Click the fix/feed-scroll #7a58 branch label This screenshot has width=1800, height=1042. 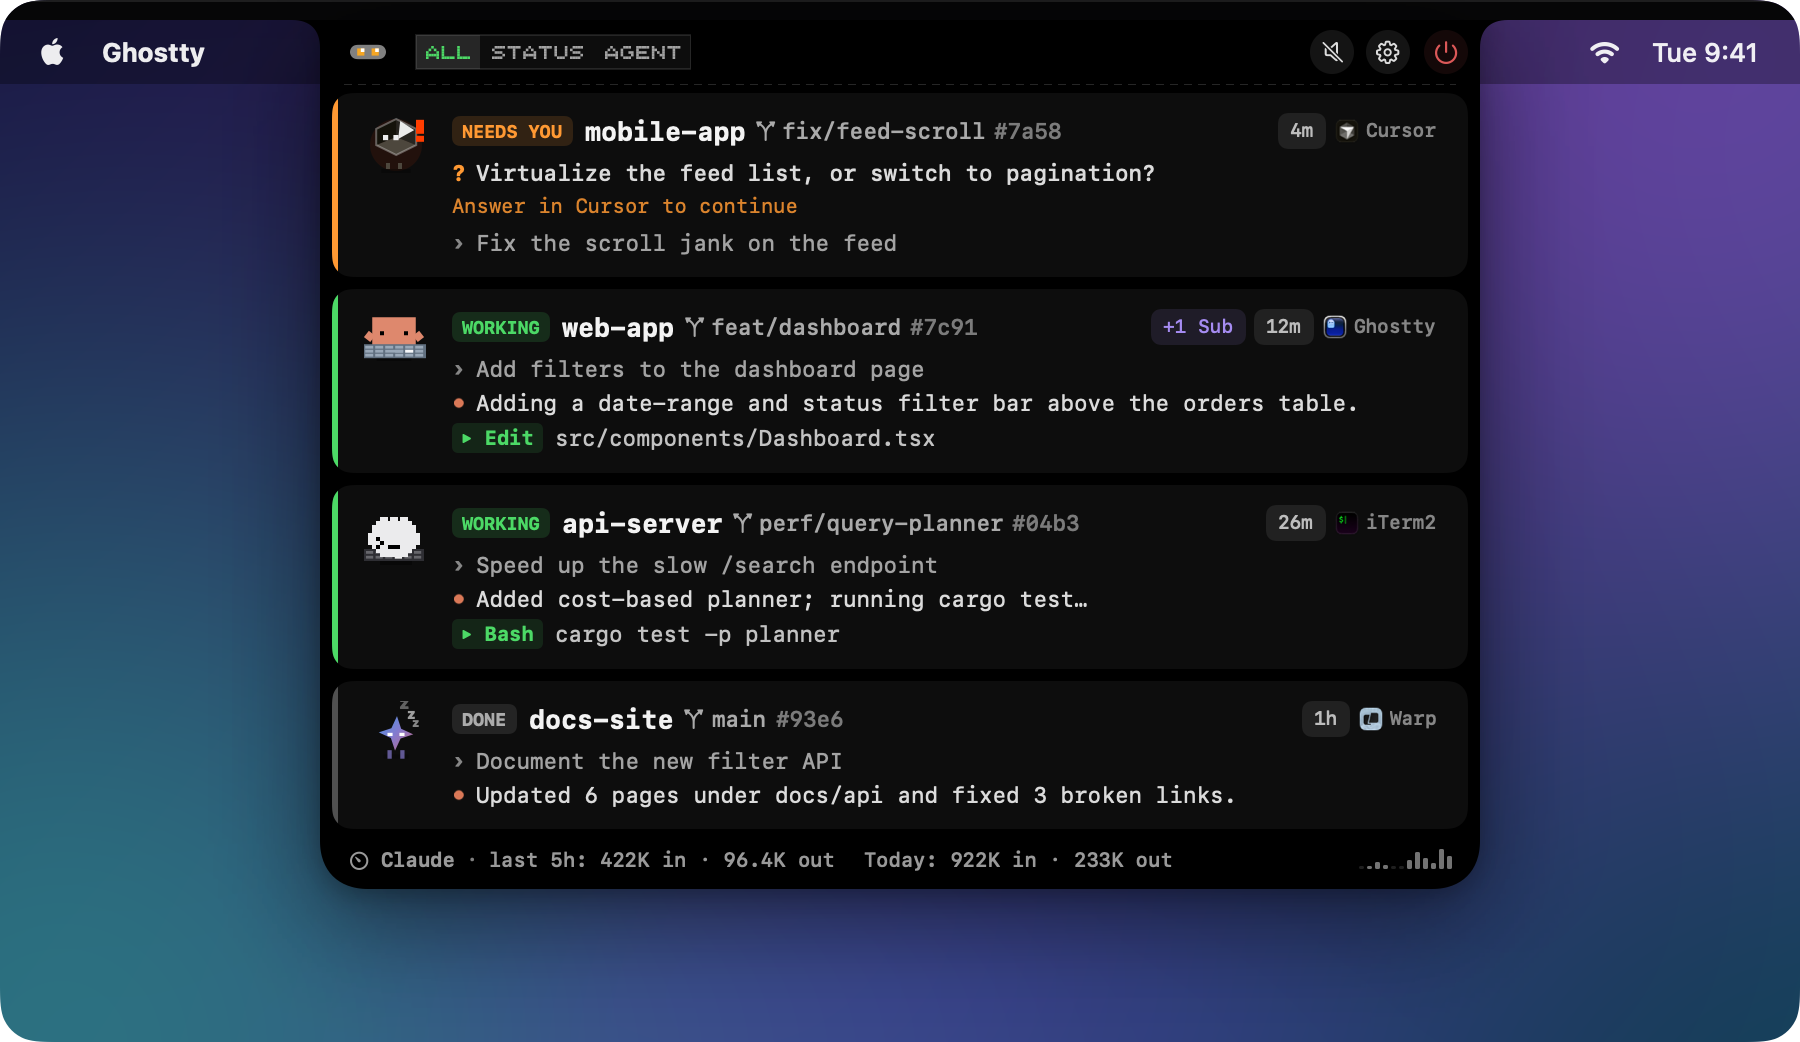coord(921,131)
